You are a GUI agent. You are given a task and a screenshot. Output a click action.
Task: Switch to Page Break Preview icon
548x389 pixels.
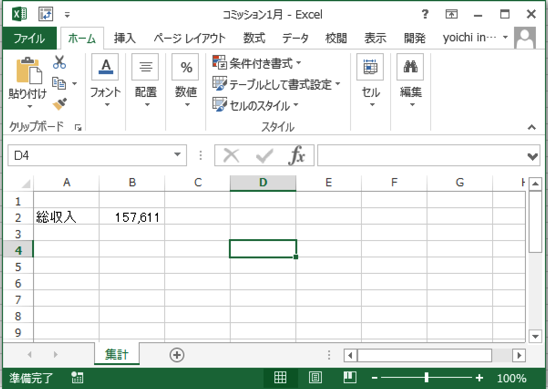click(x=350, y=377)
